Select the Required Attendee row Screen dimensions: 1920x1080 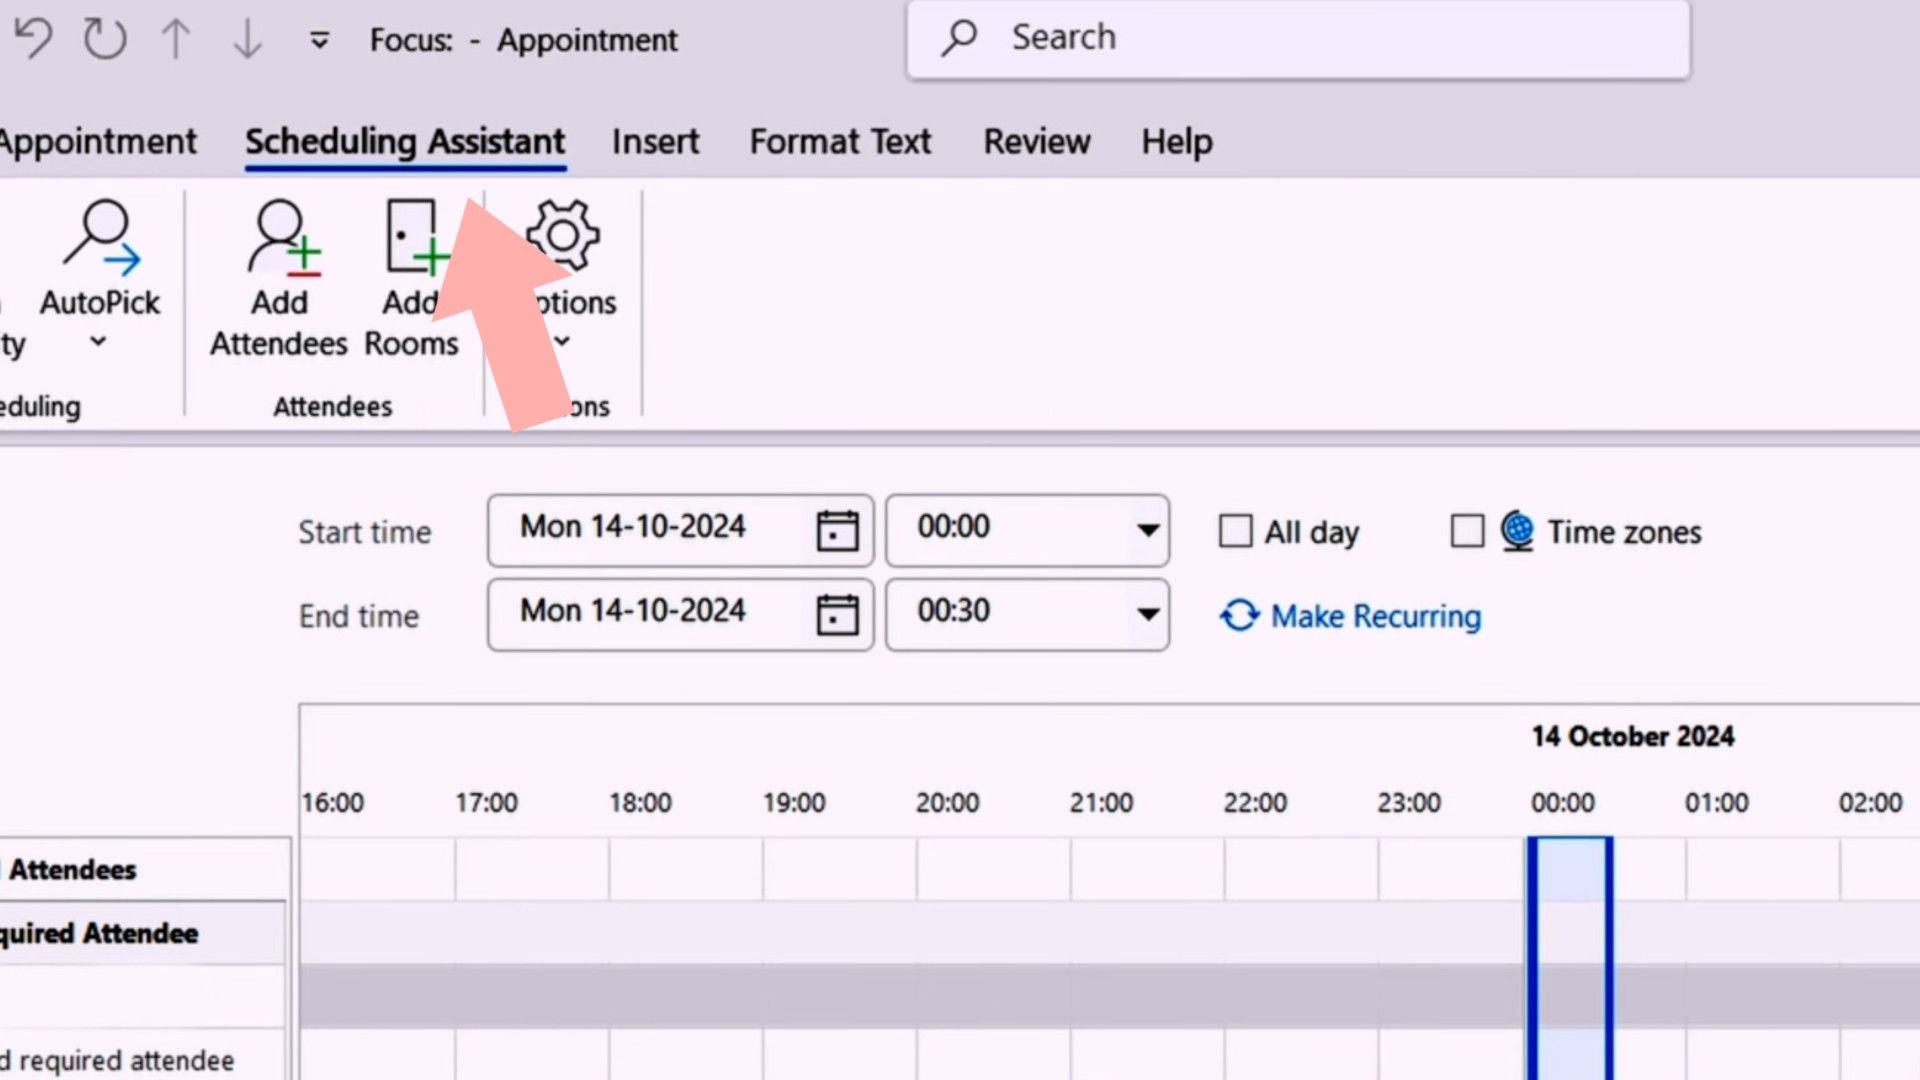(143, 933)
